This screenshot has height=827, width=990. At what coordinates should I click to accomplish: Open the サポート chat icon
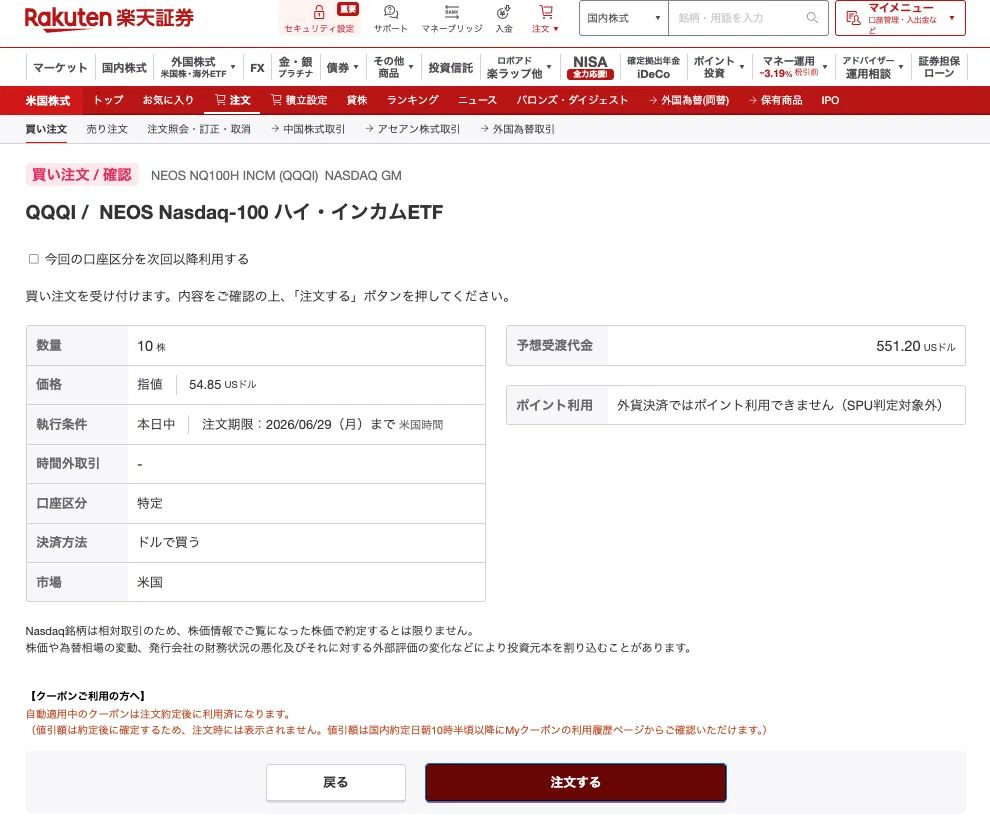(391, 12)
